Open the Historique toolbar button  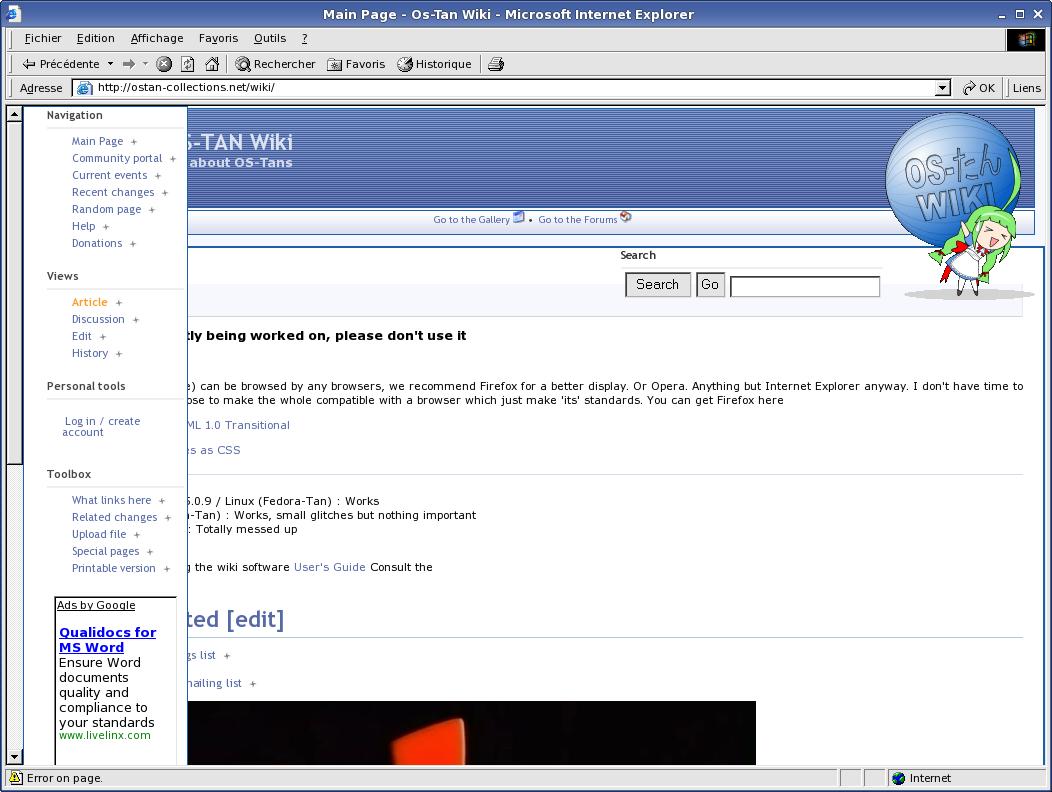[434, 64]
